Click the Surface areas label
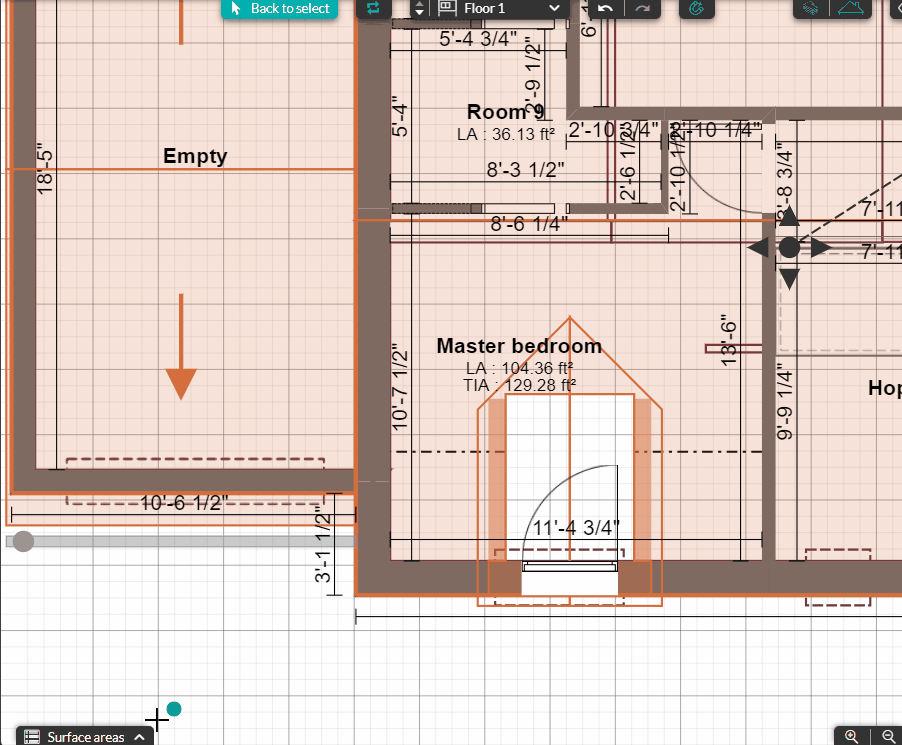902x745 pixels. click(x=86, y=737)
